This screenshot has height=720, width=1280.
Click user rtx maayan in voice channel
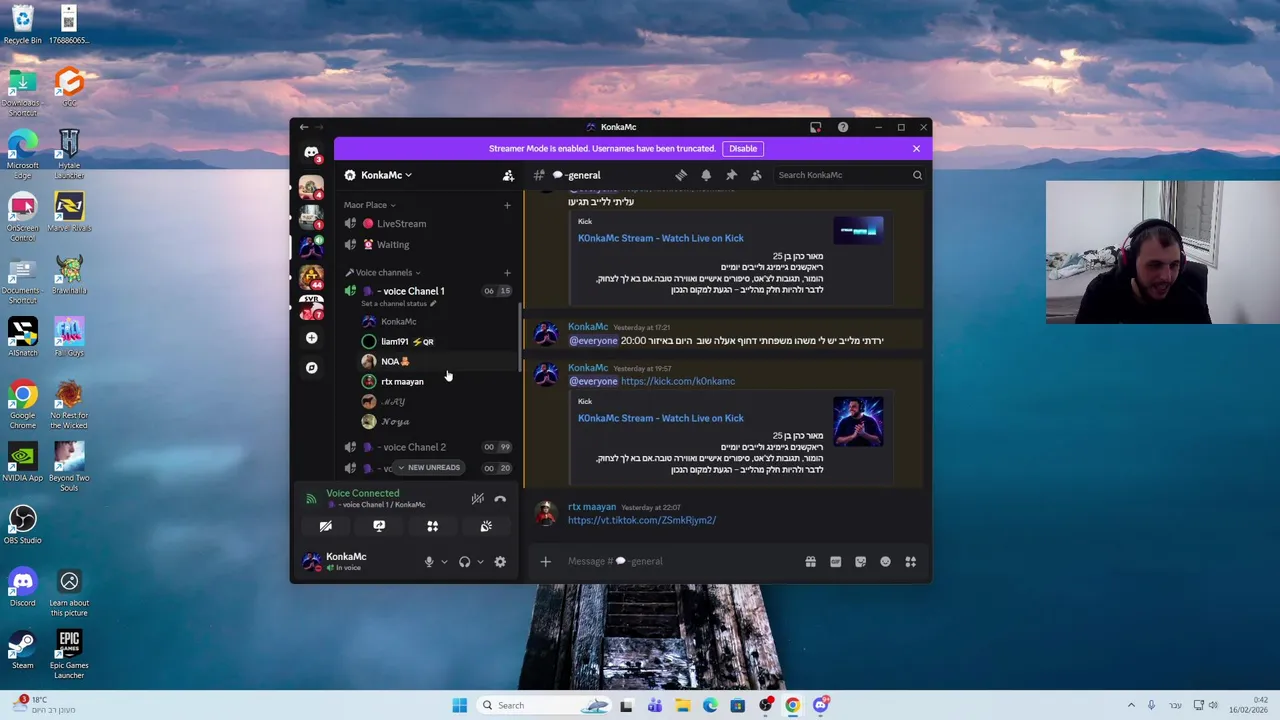point(435,381)
